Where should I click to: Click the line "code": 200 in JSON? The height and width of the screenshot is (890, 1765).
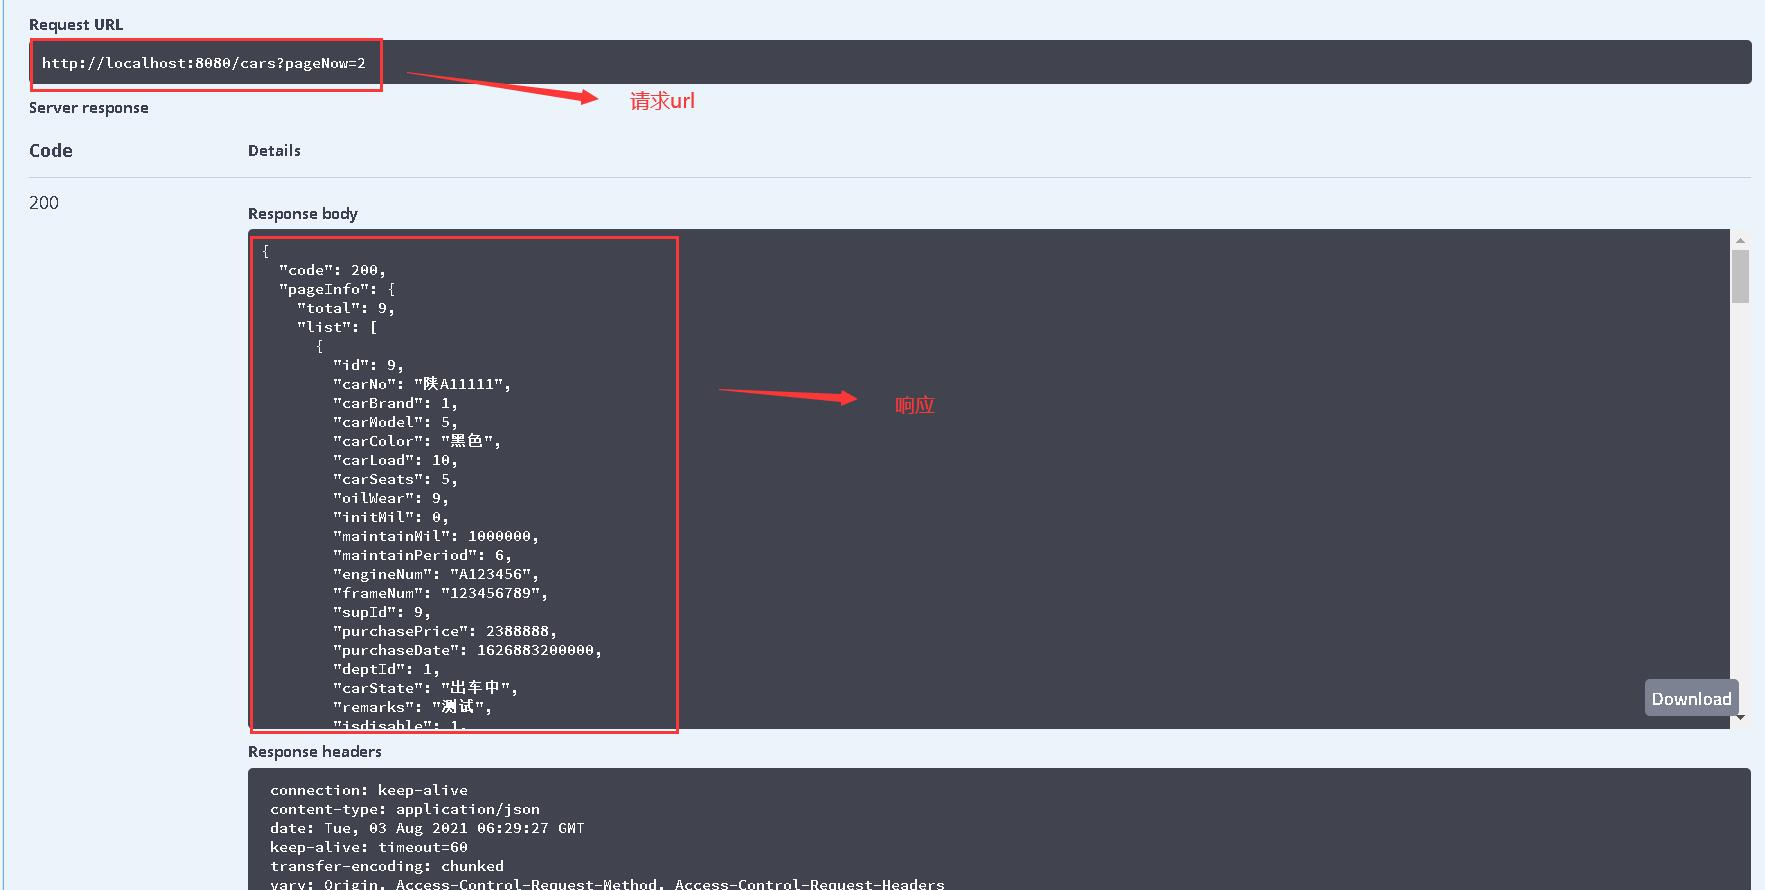332,270
